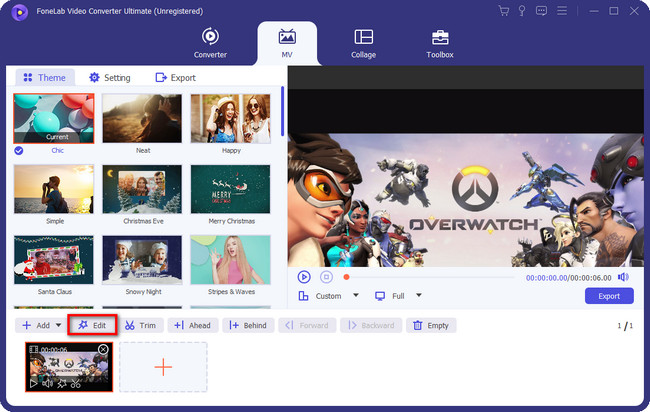Screen dimensions: 650x412
Task: Expand the Add dropdown arrow
Action: coord(58,325)
